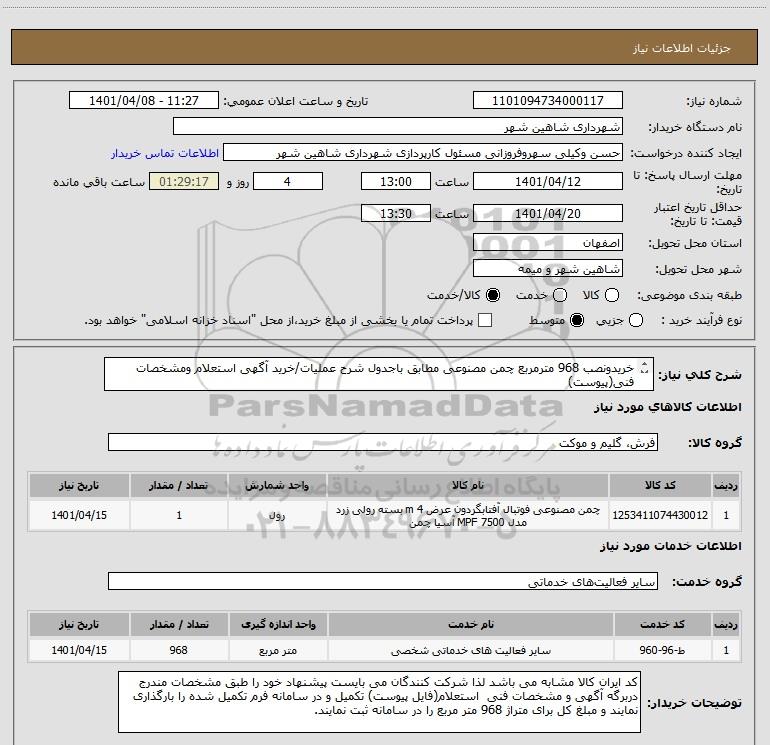This screenshot has width=770, height=745.
Task: Click the need number field 1101094734000117
Action: 548,101
